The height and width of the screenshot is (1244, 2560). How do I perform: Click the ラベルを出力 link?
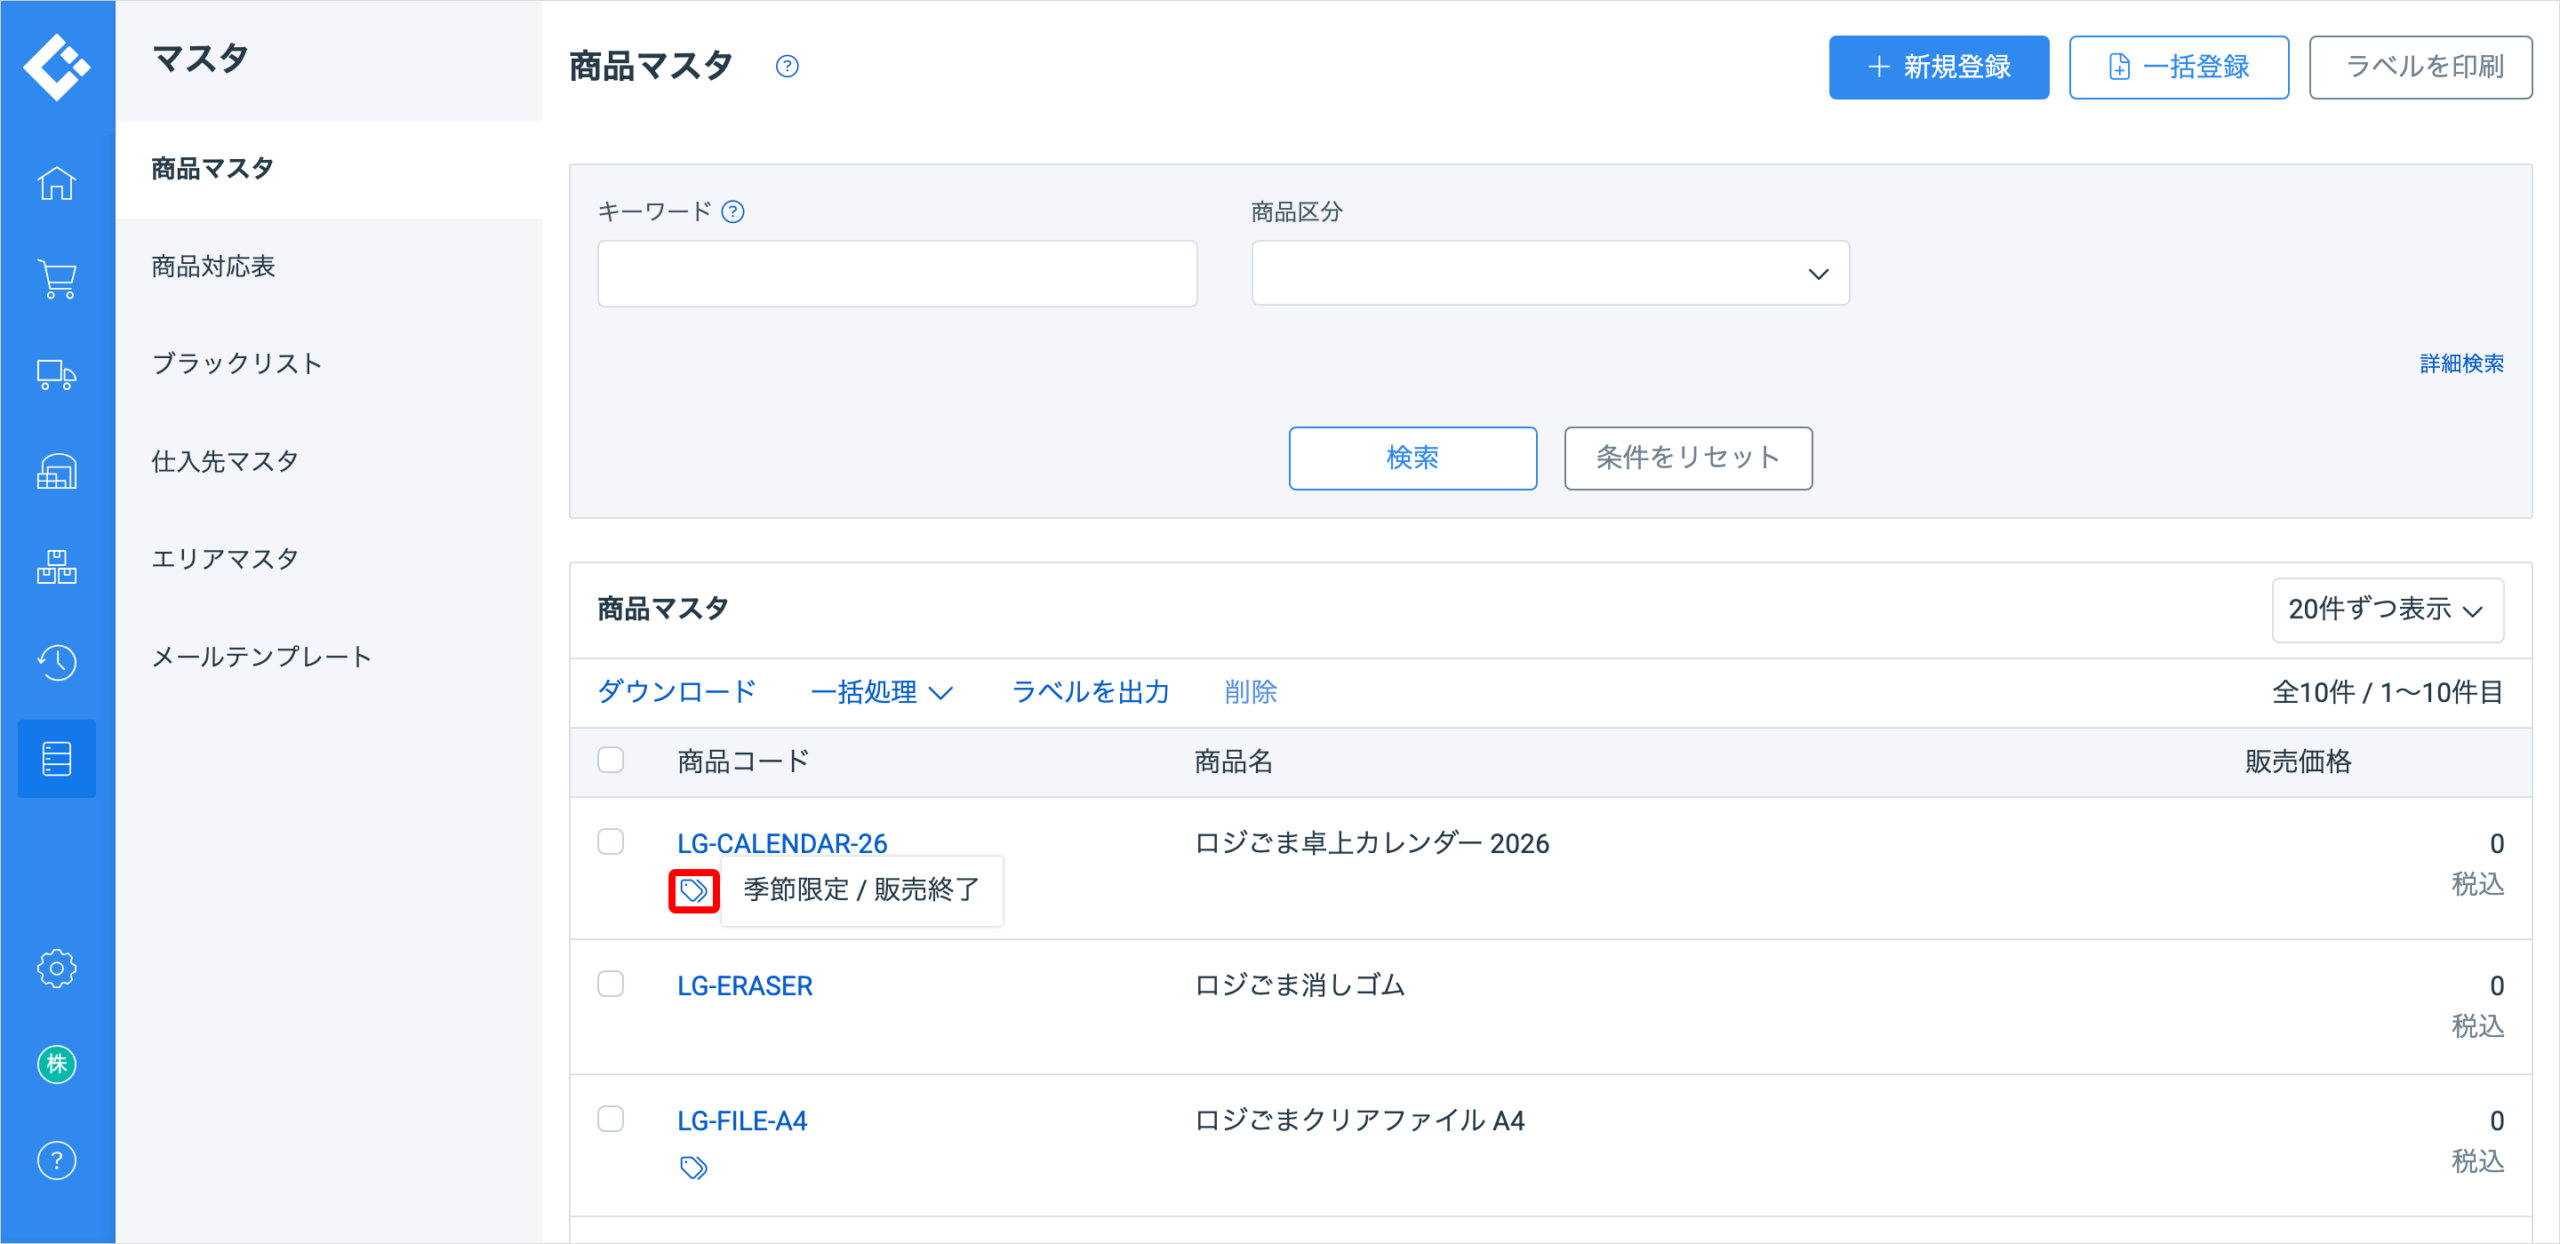[x=1090, y=692]
